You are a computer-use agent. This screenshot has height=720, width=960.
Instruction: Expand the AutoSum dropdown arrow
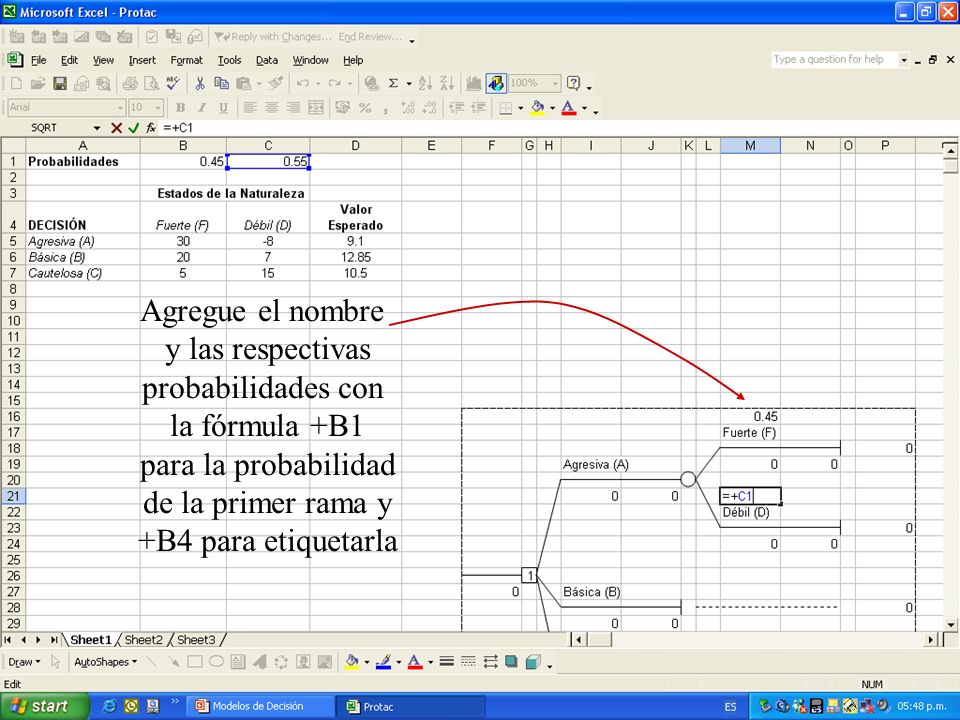(409, 83)
